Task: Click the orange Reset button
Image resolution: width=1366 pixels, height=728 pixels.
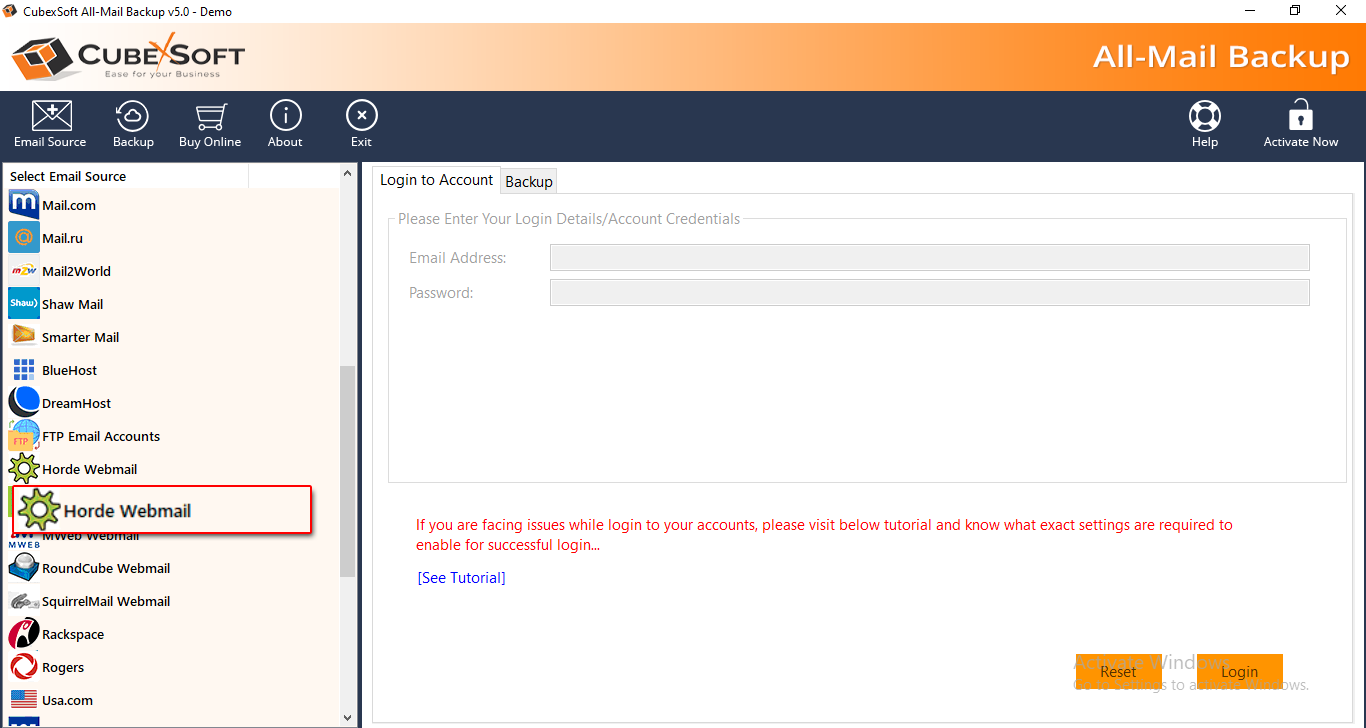Action: (x=1118, y=671)
